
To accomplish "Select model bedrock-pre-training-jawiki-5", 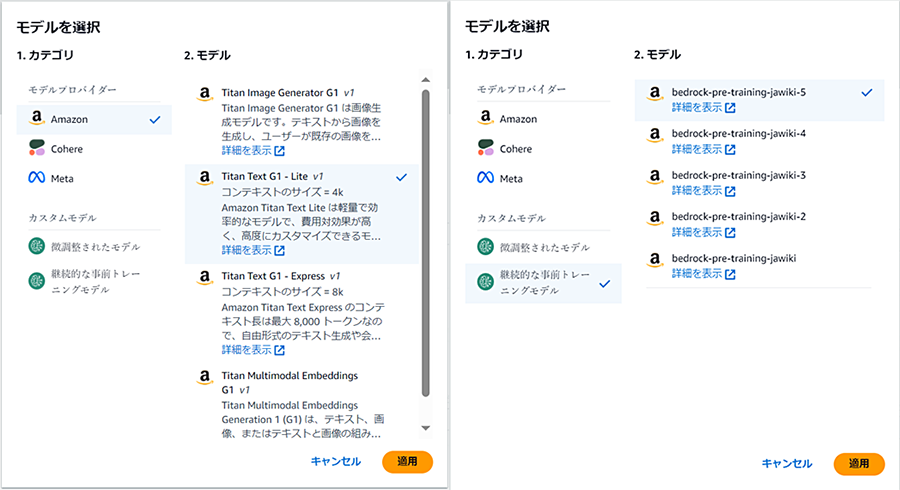I will pos(759,100).
